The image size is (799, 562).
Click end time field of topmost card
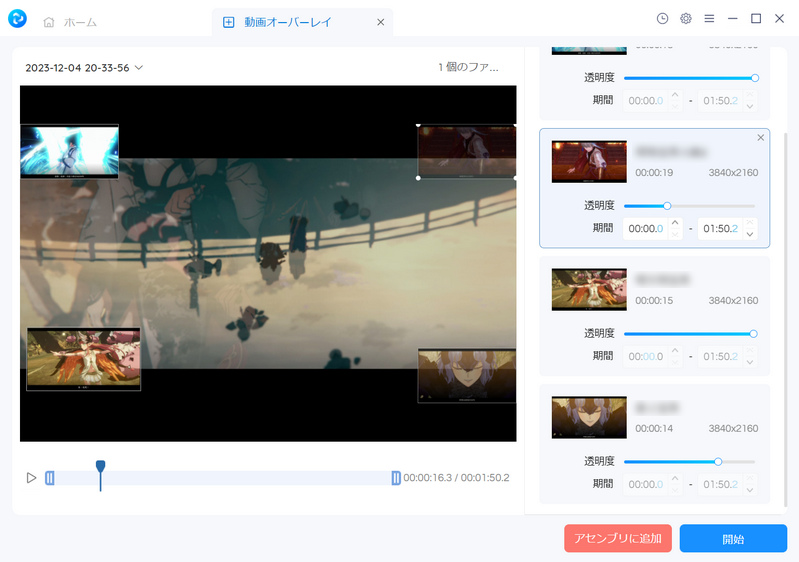coord(721,101)
